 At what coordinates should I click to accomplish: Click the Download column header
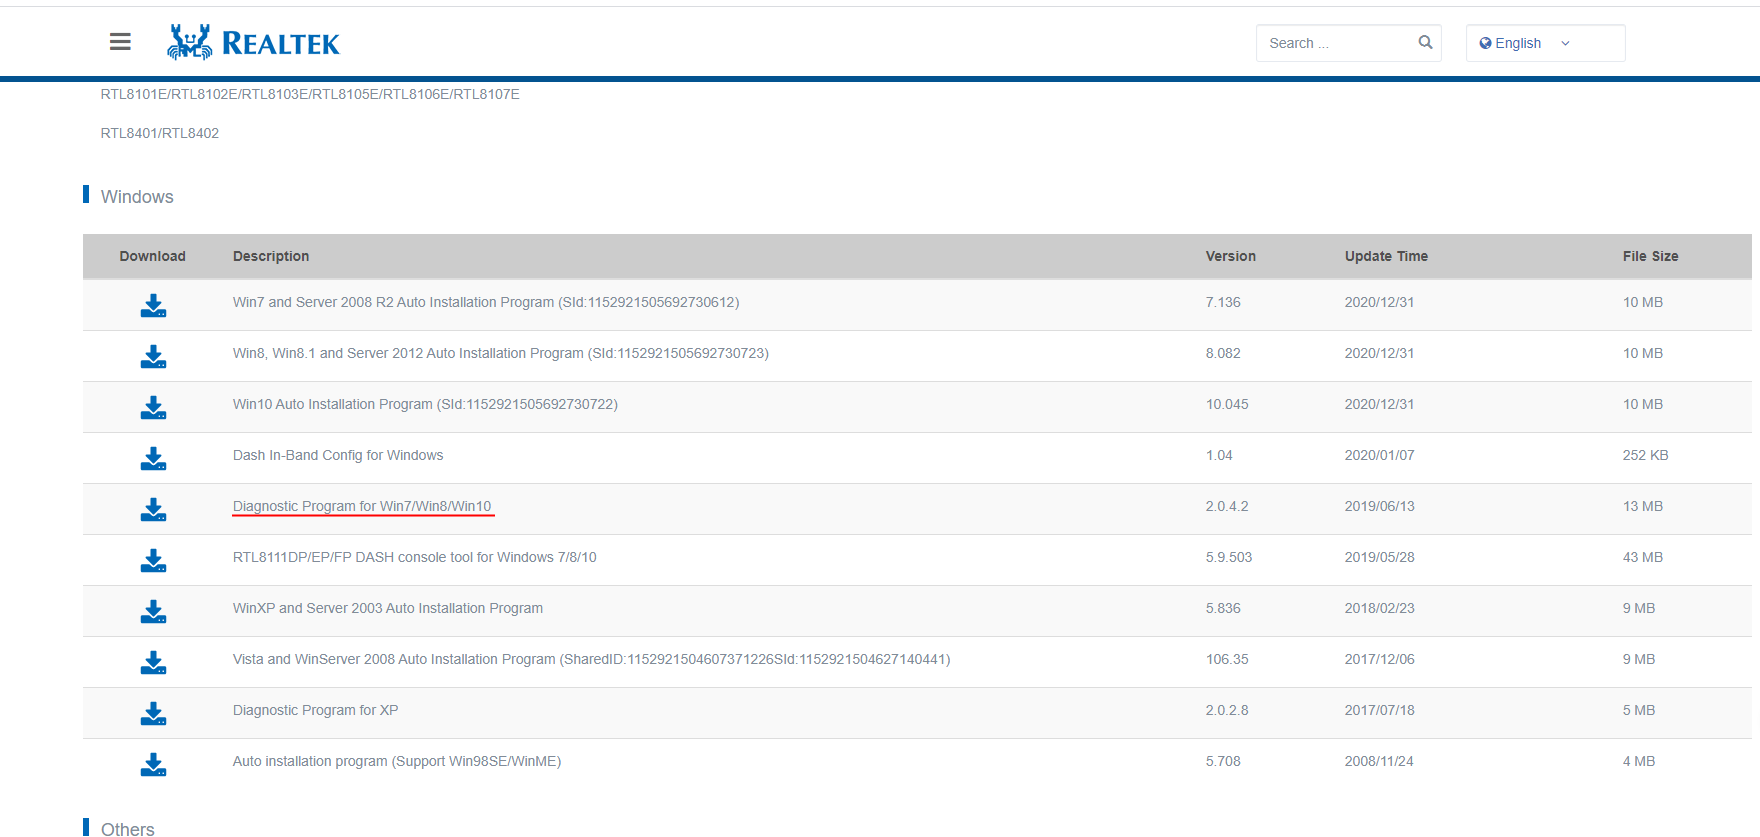coord(153,256)
